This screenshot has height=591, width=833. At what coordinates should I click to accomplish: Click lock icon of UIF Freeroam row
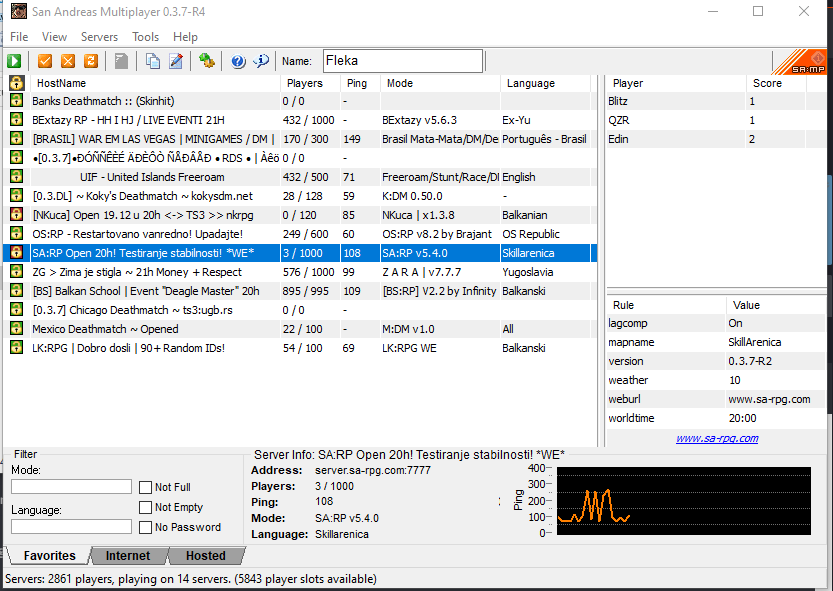(x=16, y=176)
